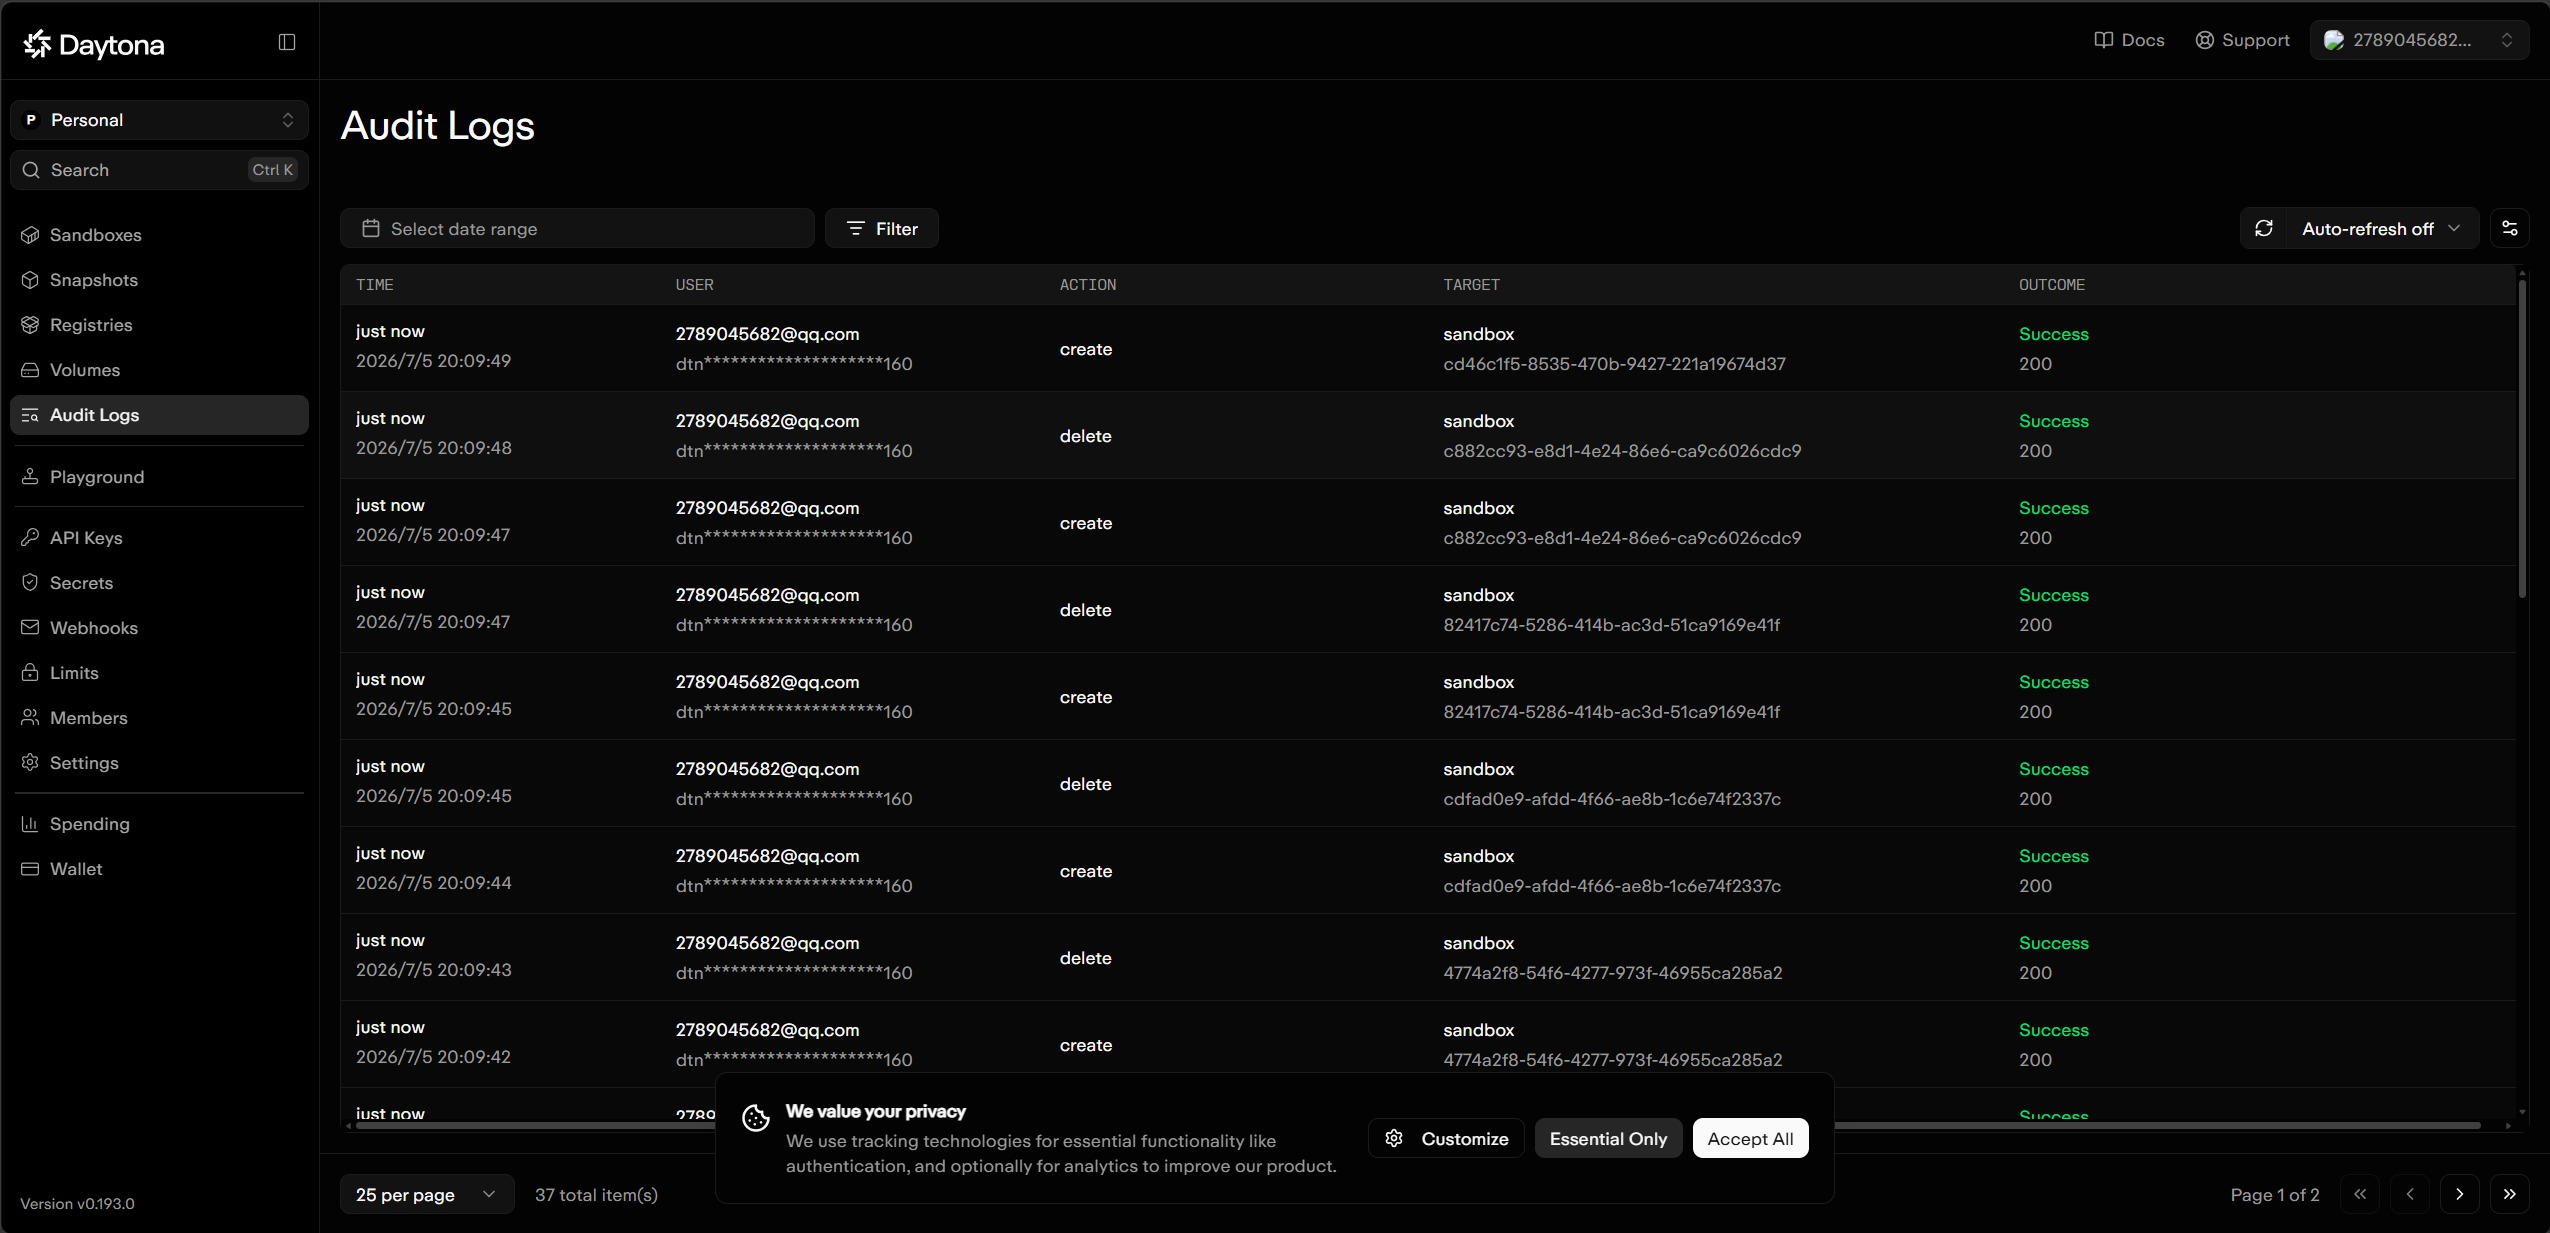Click target ID cd46c1f5-8535-470b-9427-221a19674d37
The image size is (2550, 1233).
1614,364
